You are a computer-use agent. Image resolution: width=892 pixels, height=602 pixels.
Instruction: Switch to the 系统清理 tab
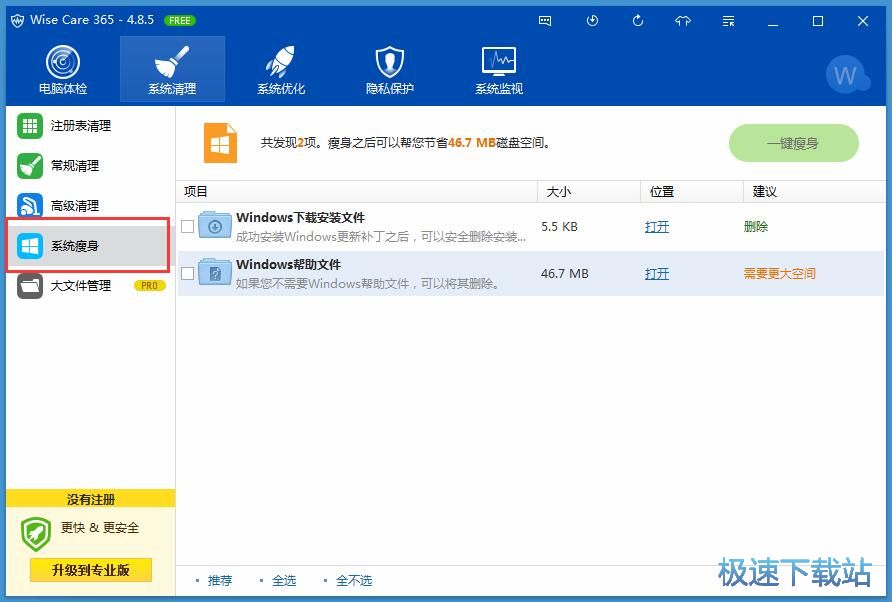172,69
